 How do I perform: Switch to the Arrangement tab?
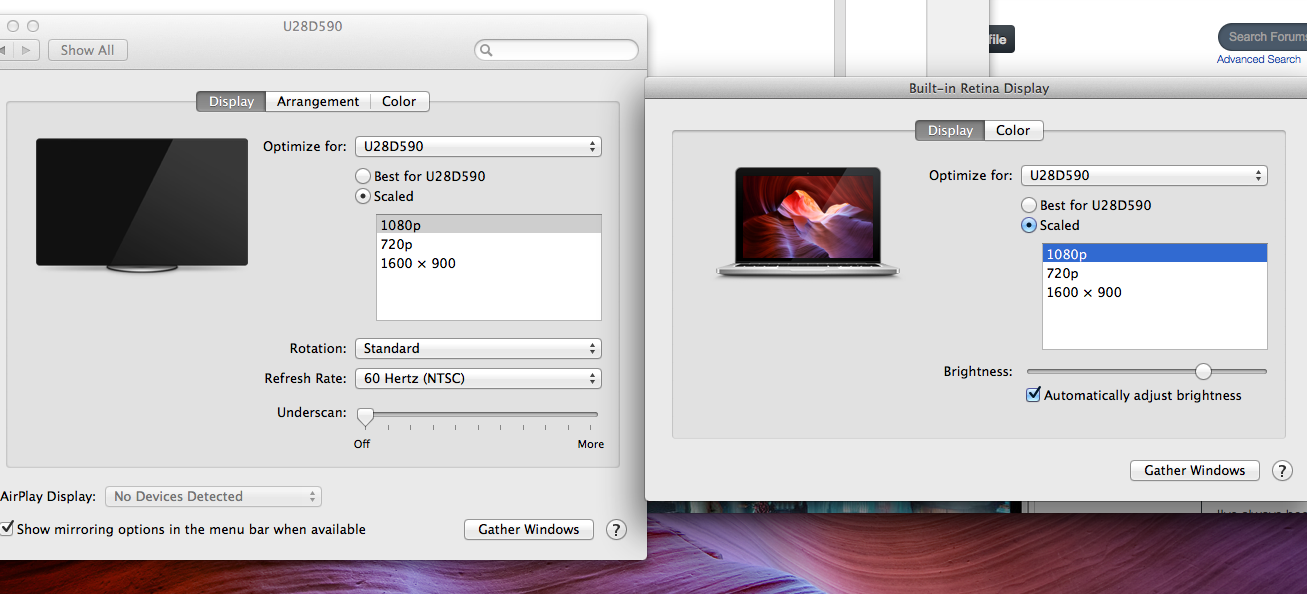[318, 101]
